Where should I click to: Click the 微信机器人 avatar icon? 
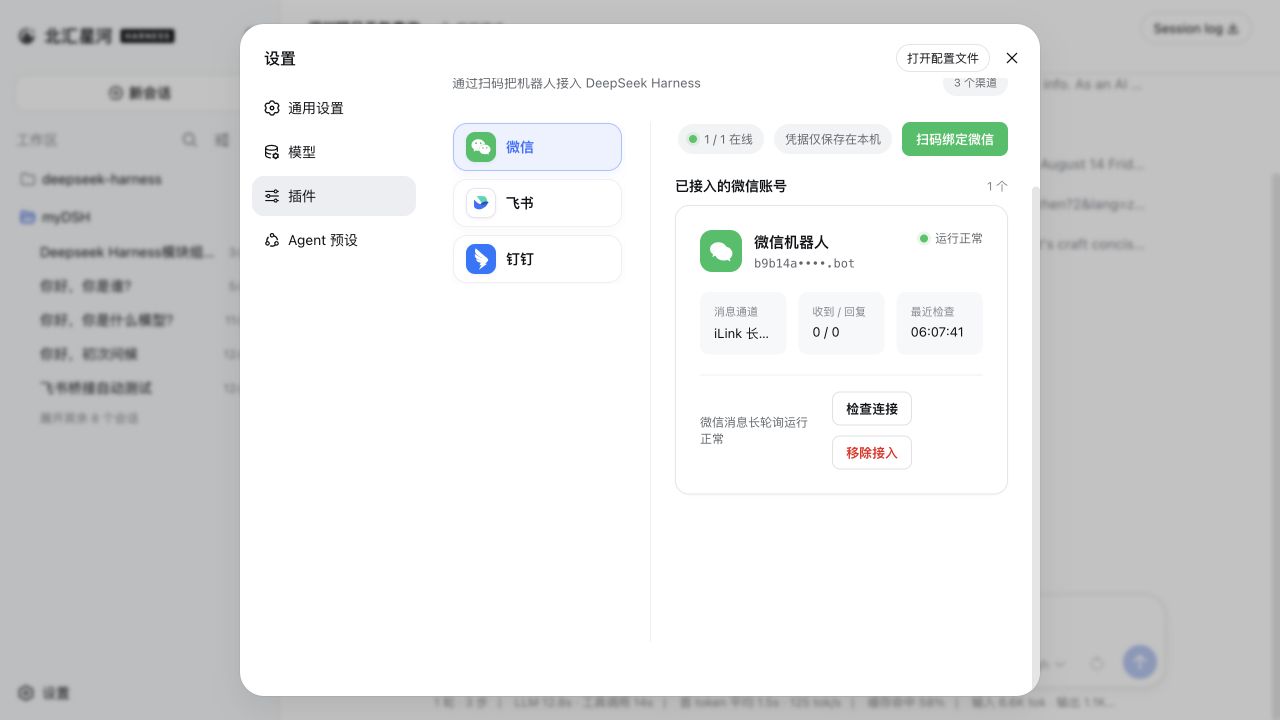721,251
